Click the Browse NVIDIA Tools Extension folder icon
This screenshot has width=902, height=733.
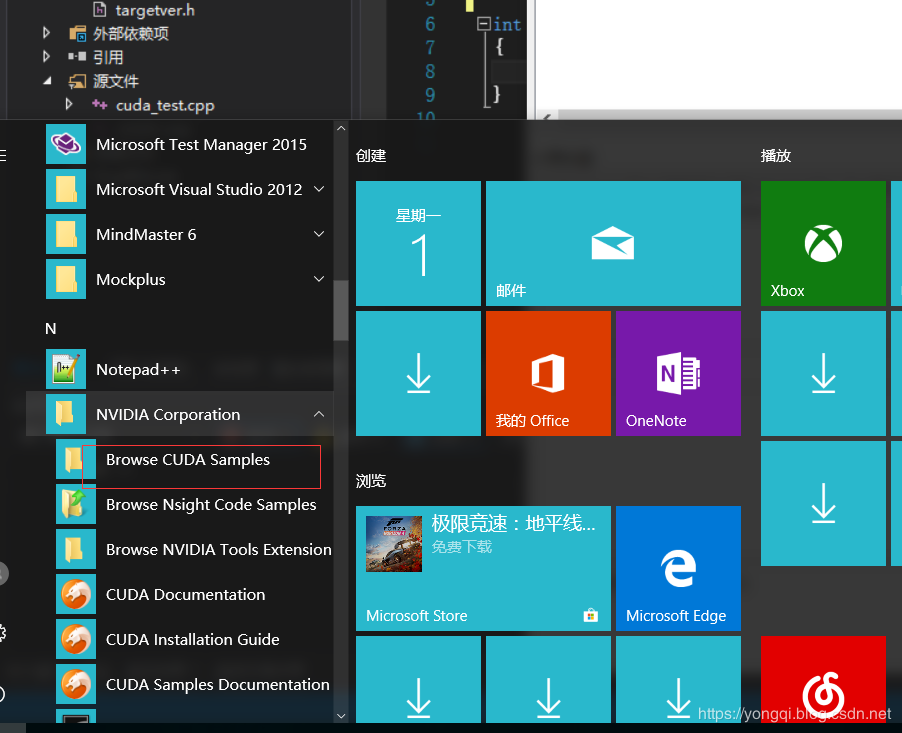pyautogui.click(x=75, y=549)
